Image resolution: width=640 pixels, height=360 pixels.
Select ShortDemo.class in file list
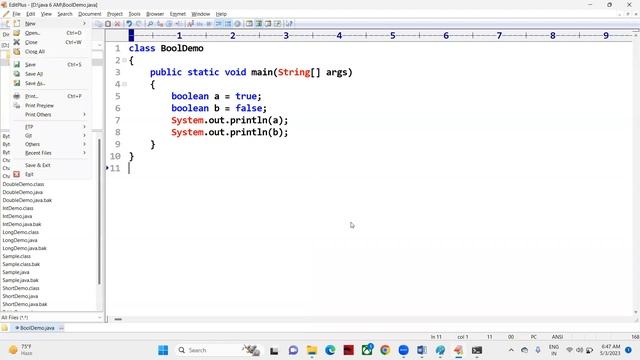click(21, 288)
